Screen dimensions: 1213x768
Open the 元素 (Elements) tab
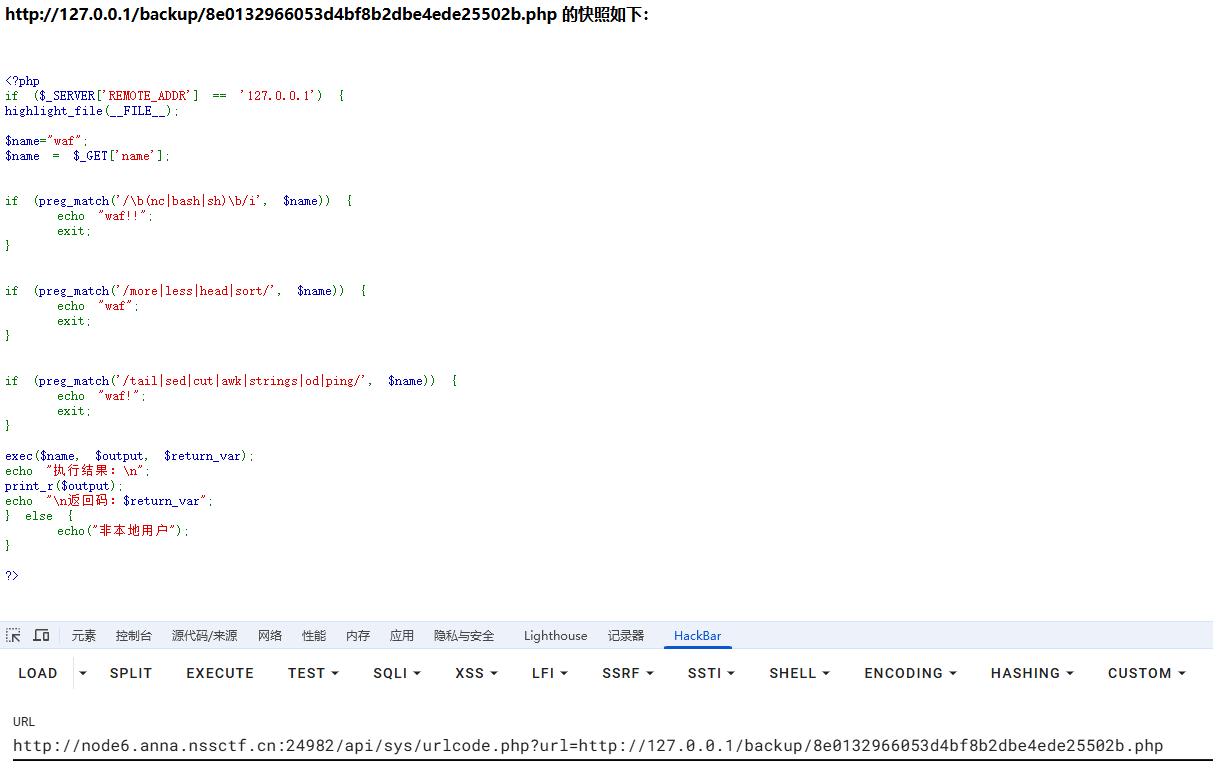(x=84, y=636)
